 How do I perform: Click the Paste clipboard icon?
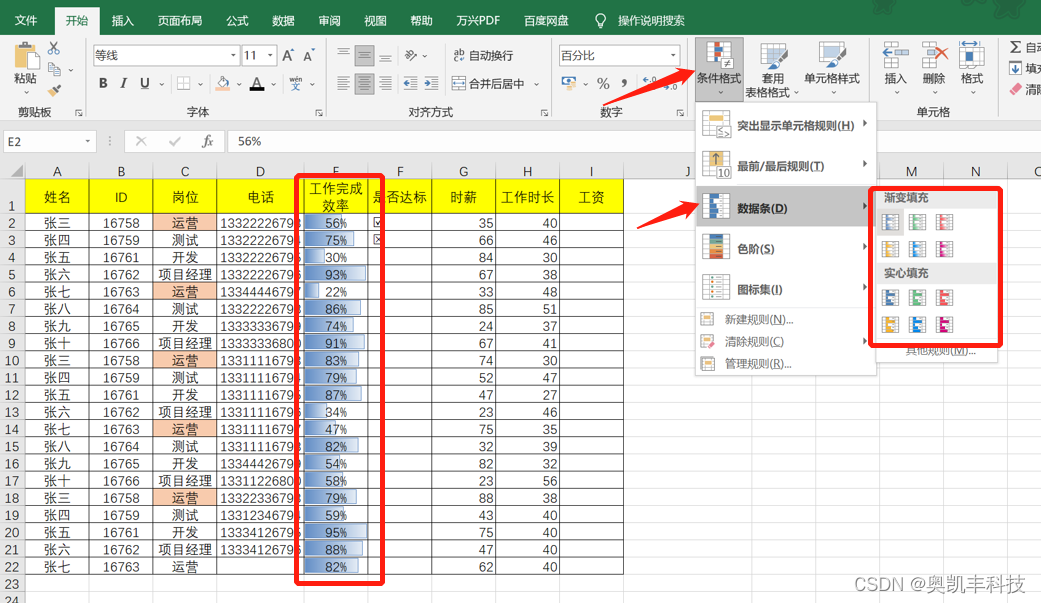26,56
